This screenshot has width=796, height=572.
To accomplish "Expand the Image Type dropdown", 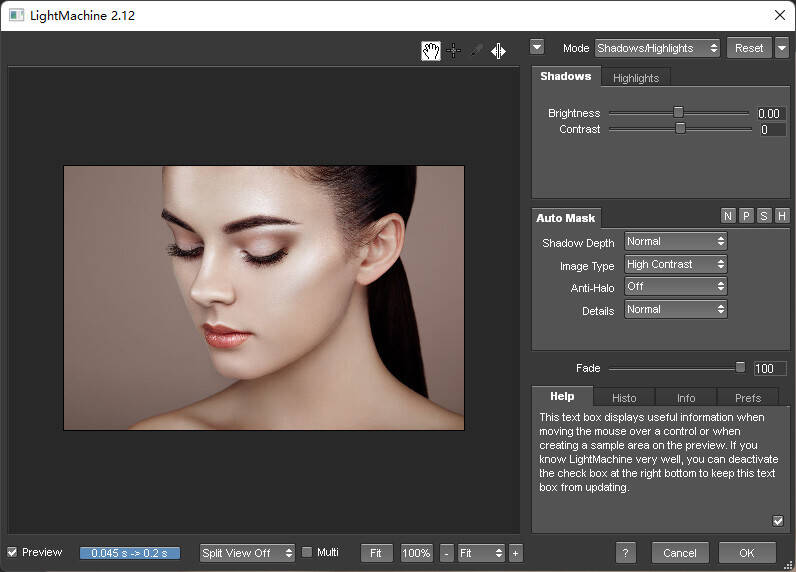I will coord(675,265).
